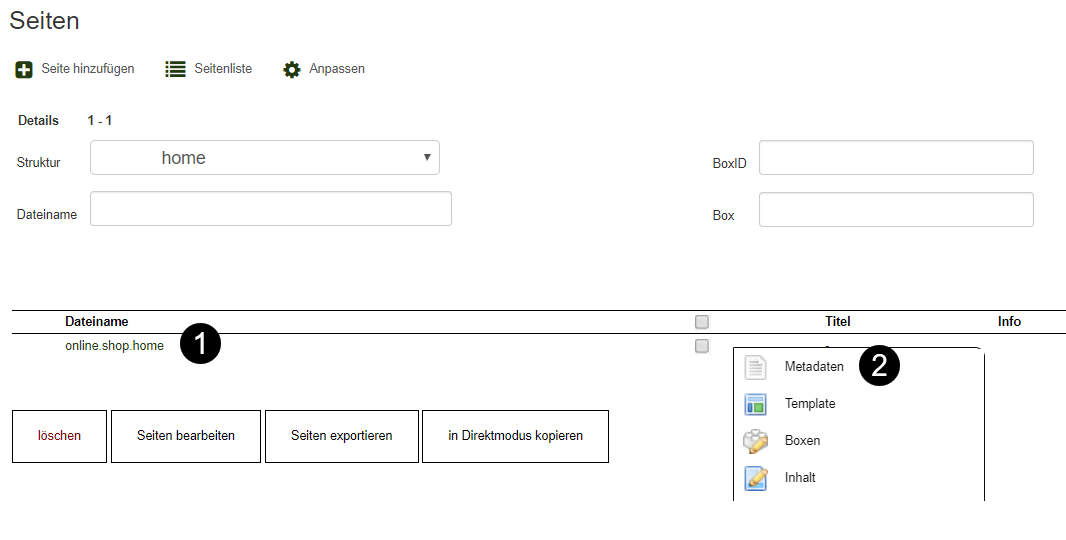Viewport: 1066px width, 540px height.
Task: Click the Seiten exportieren button
Action: (342, 436)
